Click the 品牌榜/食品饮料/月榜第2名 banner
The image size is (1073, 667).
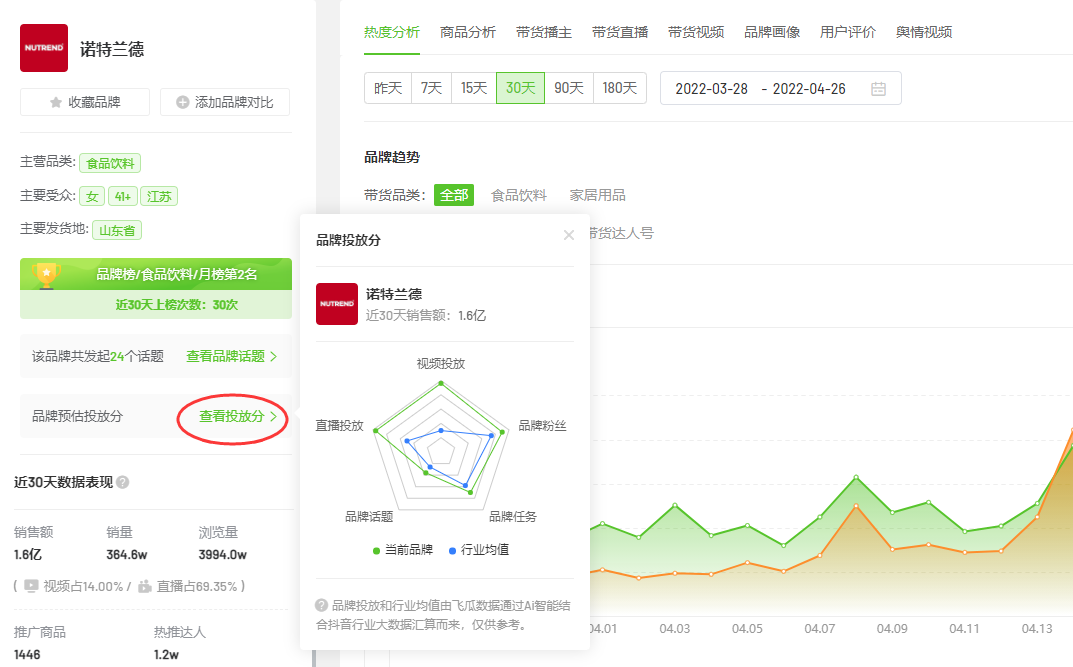tap(156, 274)
